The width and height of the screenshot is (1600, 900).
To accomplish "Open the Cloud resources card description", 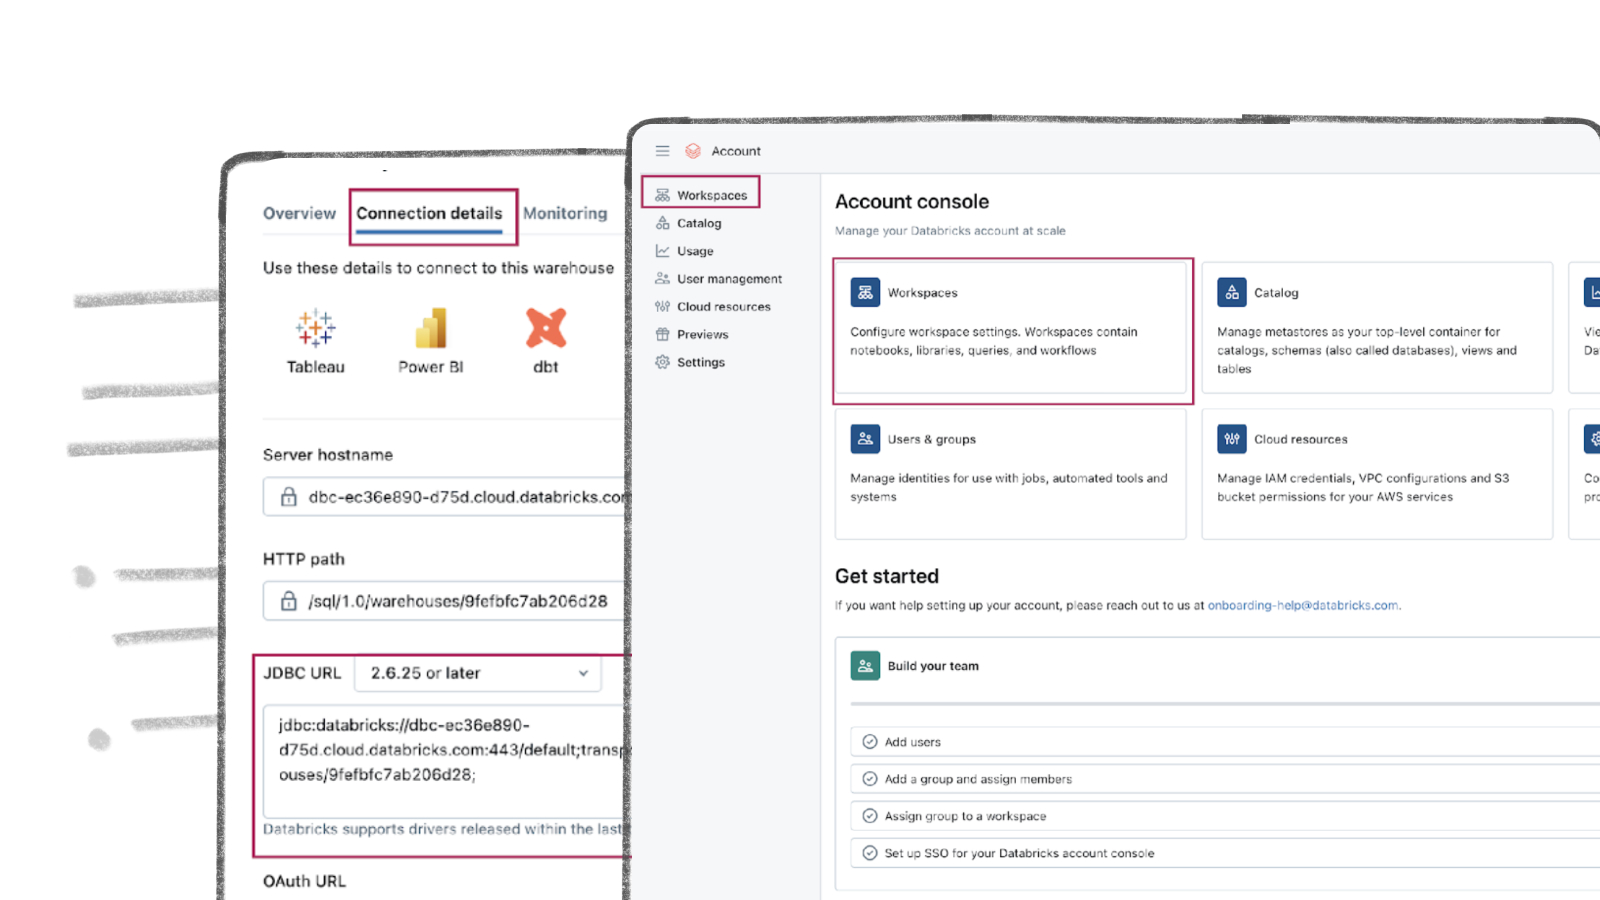I will (1362, 487).
